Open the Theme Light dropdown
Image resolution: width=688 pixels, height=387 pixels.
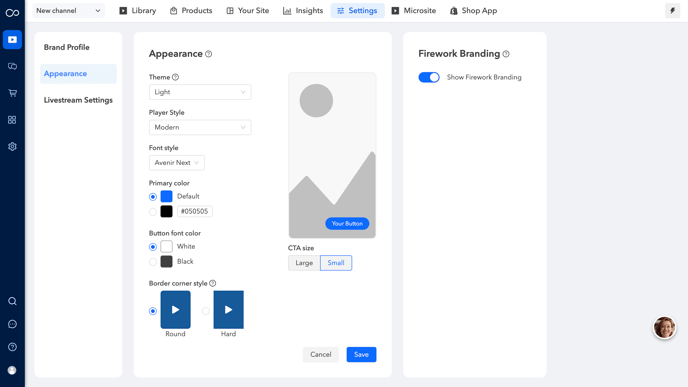point(200,92)
